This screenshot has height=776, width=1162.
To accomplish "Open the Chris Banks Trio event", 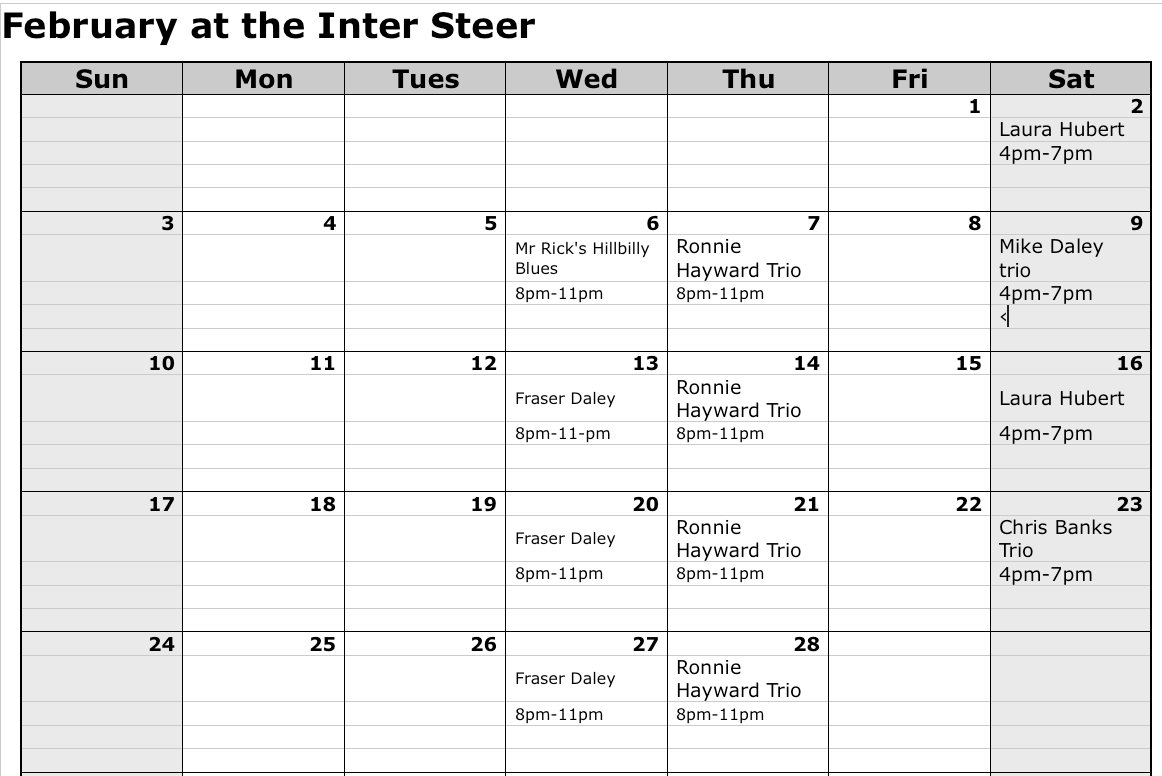I will point(1055,539).
